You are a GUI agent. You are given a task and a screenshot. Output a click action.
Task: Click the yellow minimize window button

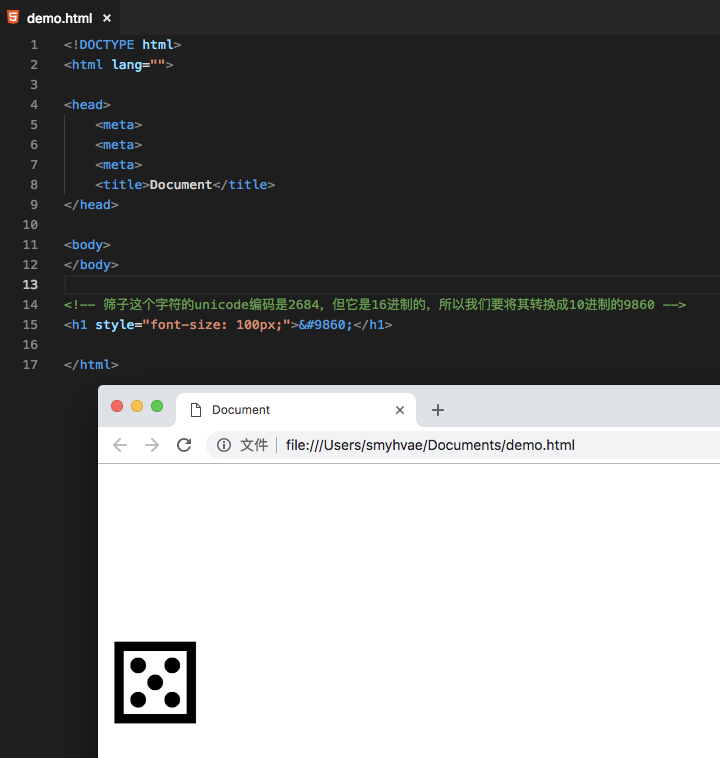pyautogui.click(x=137, y=406)
